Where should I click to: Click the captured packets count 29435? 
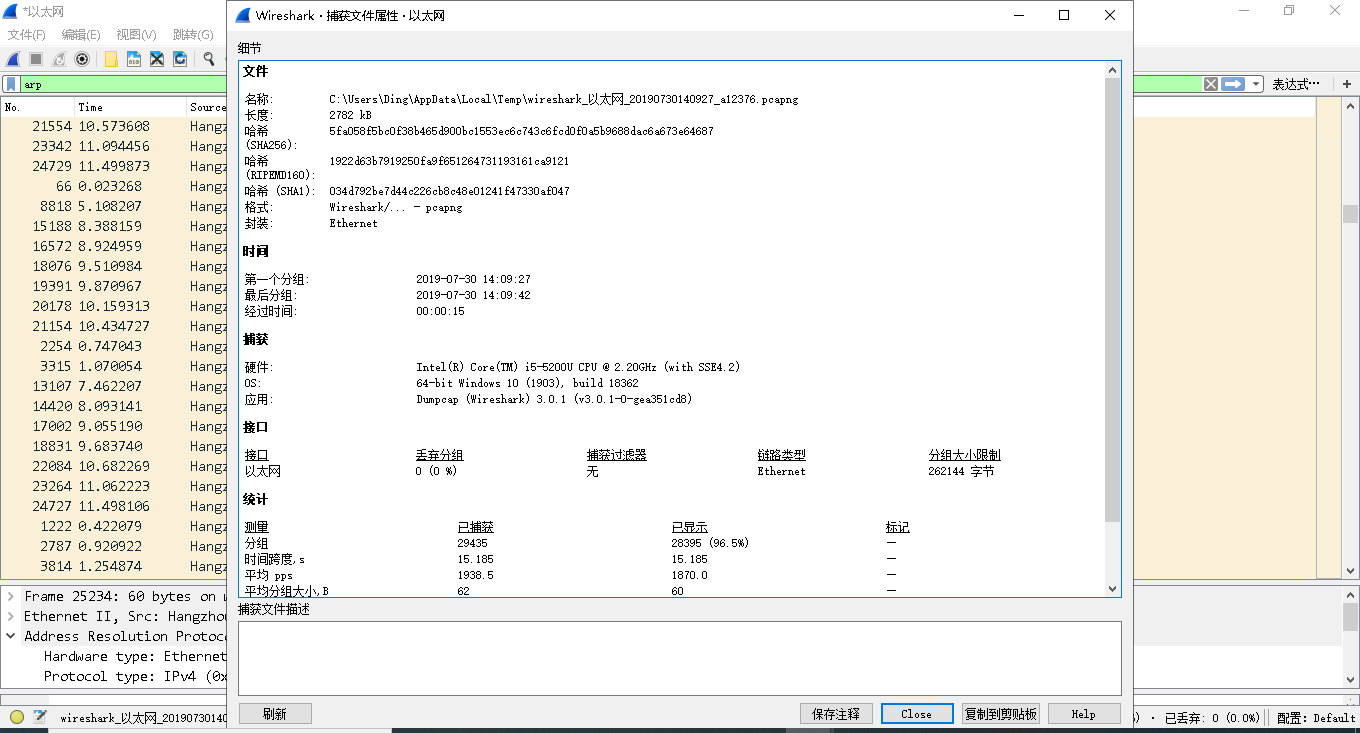pos(472,543)
